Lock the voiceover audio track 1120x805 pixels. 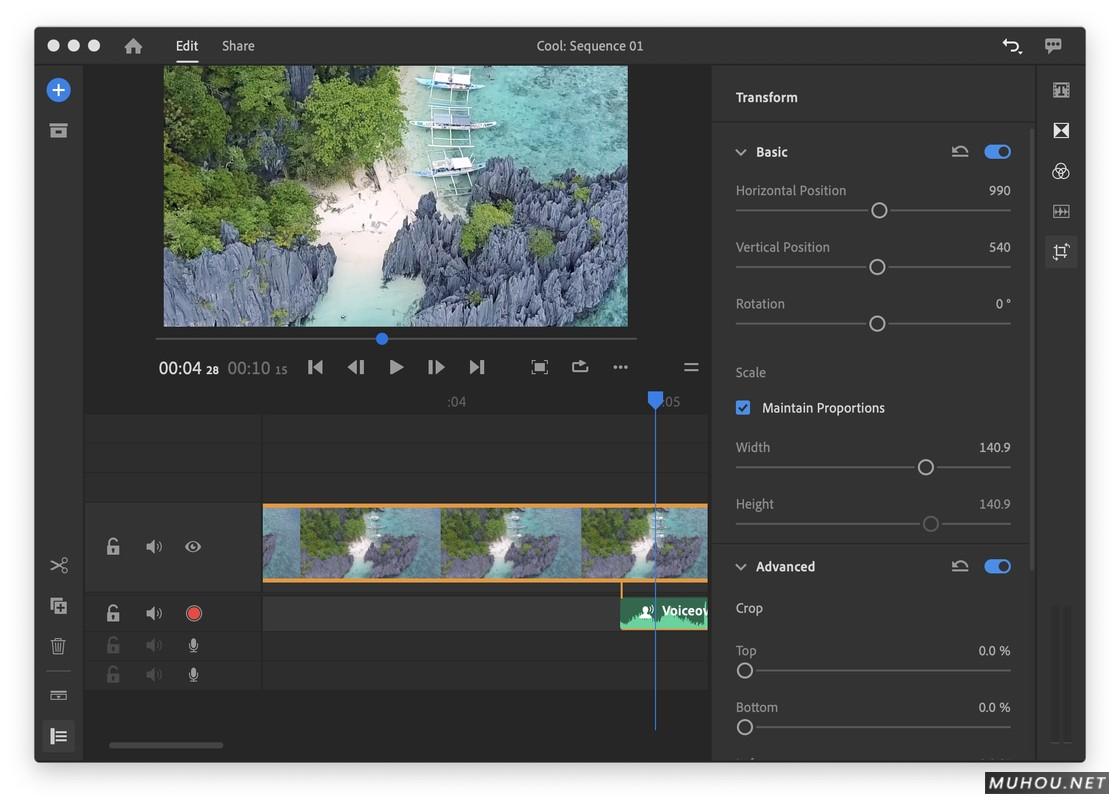[113, 613]
